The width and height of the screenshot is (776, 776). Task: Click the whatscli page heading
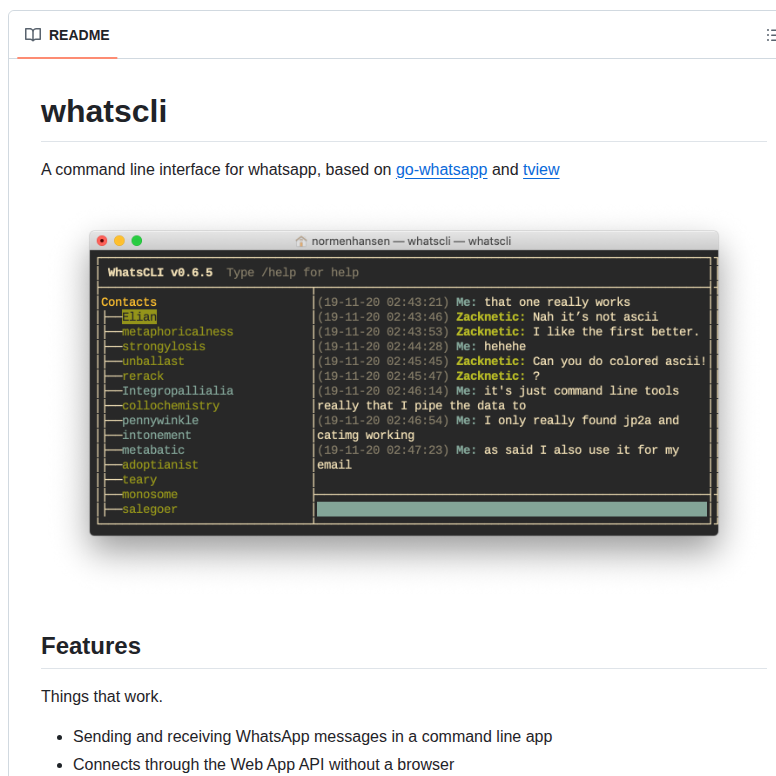[104, 111]
